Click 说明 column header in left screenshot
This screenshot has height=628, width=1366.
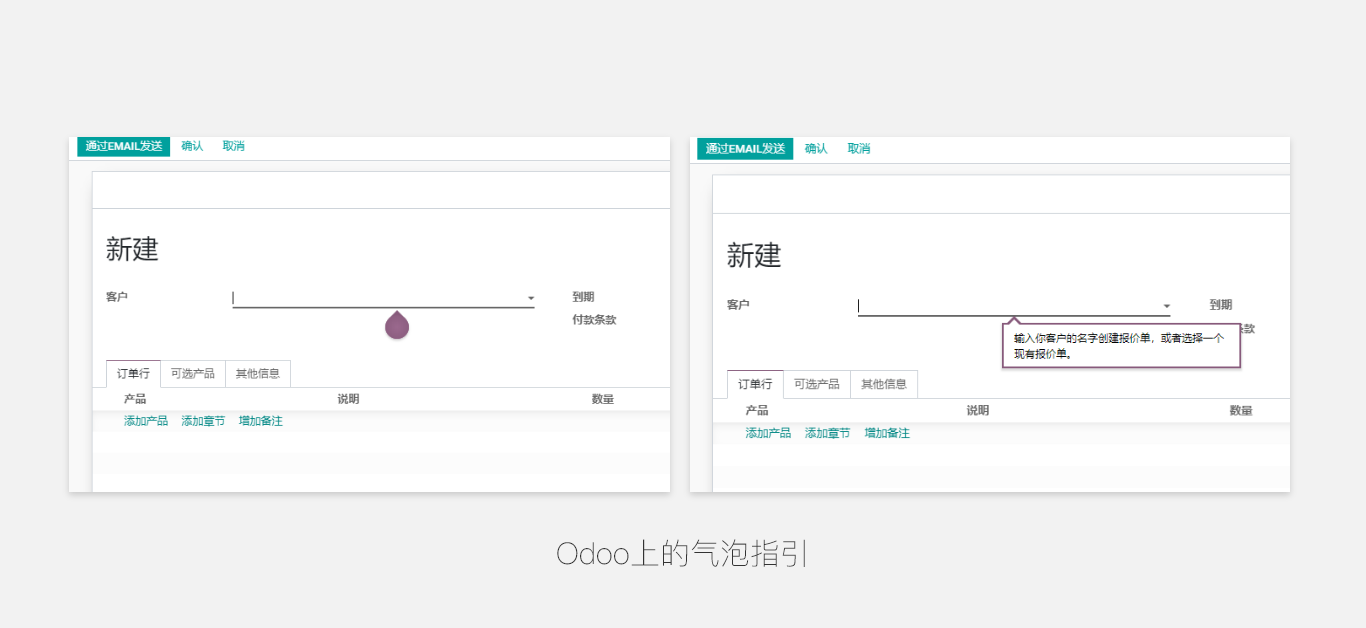pos(348,399)
